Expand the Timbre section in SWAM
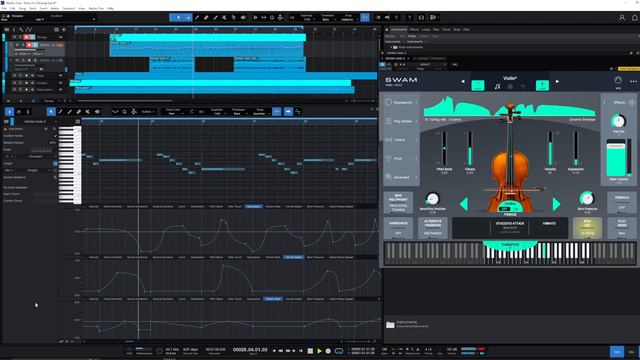The image size is (640, 360). 402,140
